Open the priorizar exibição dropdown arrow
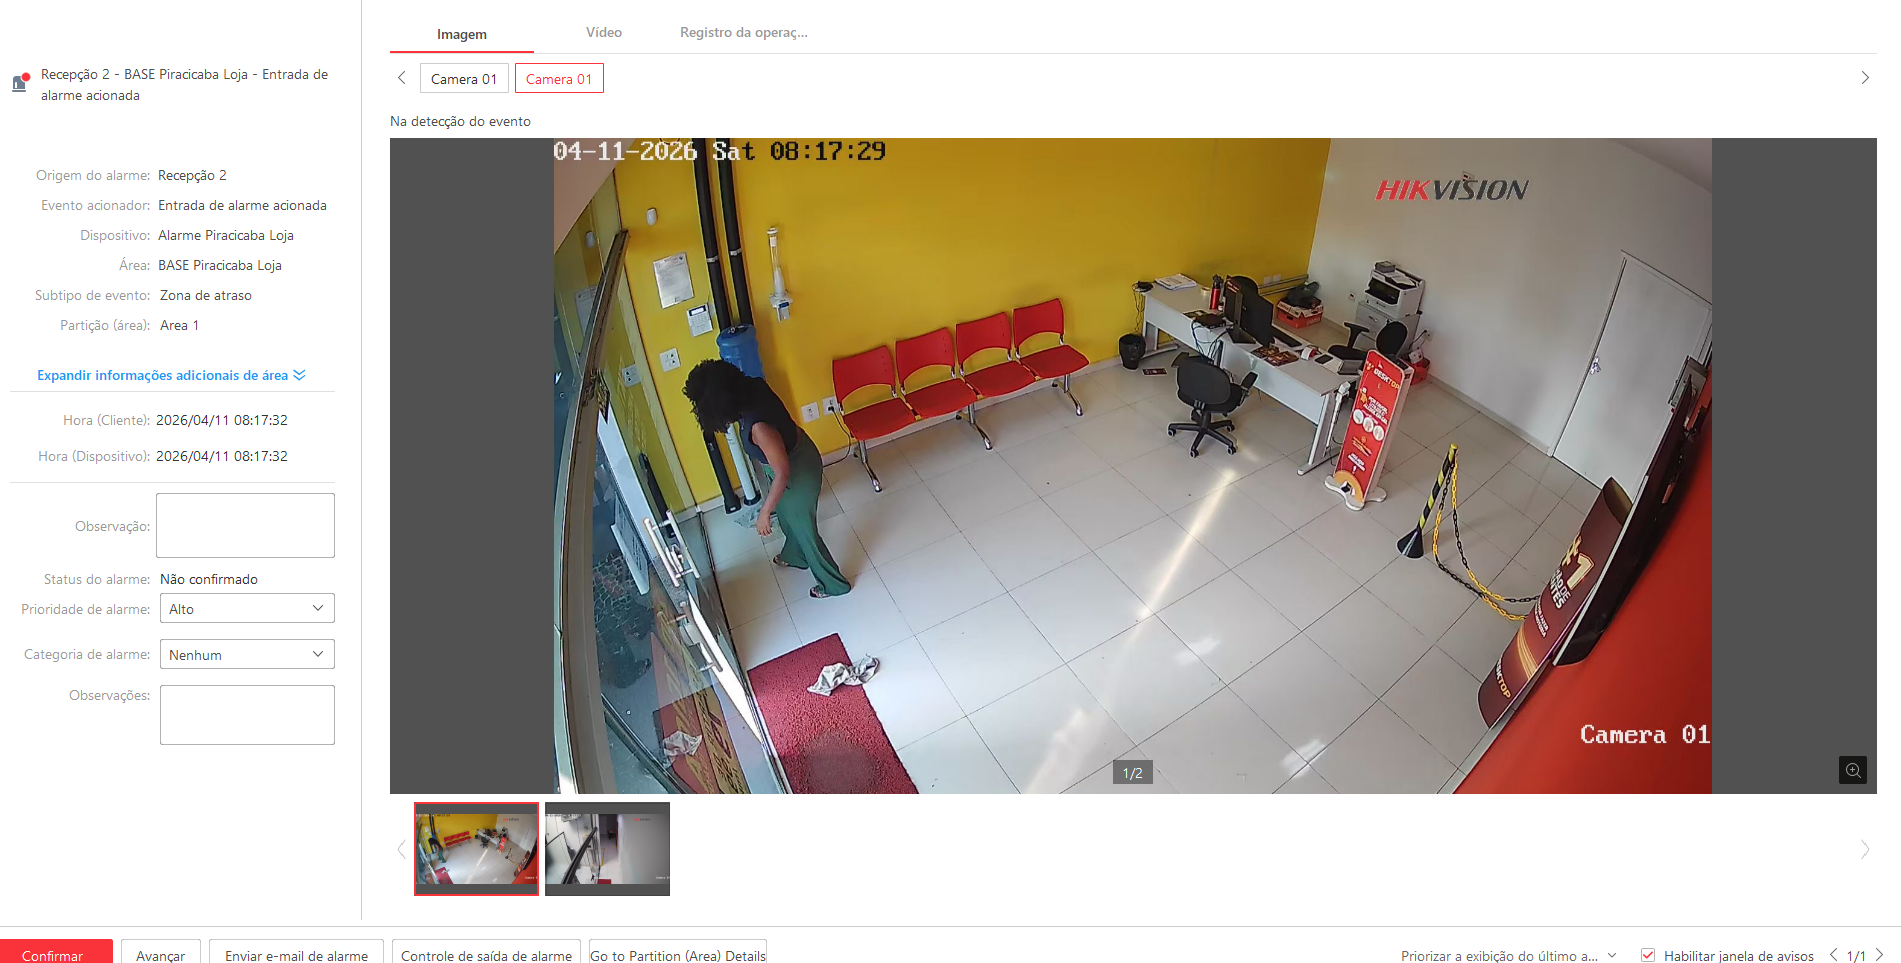This screenshot has width=1901, height=963. (x=1612, y=955)
